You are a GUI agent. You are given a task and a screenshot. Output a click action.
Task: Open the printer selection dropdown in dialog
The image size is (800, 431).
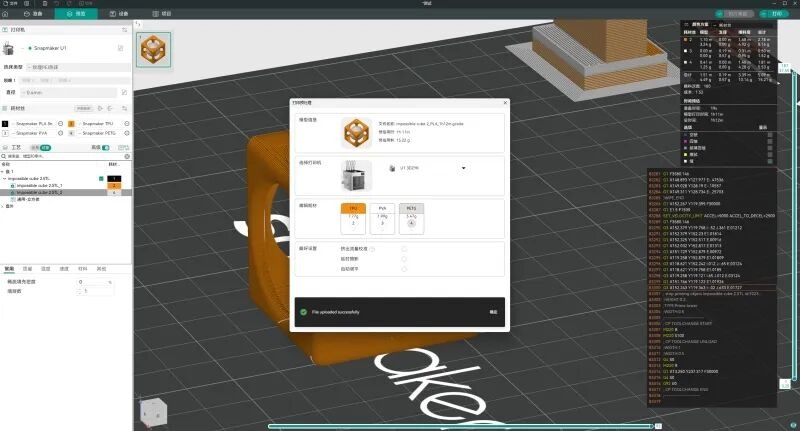(x=464, y=169)
